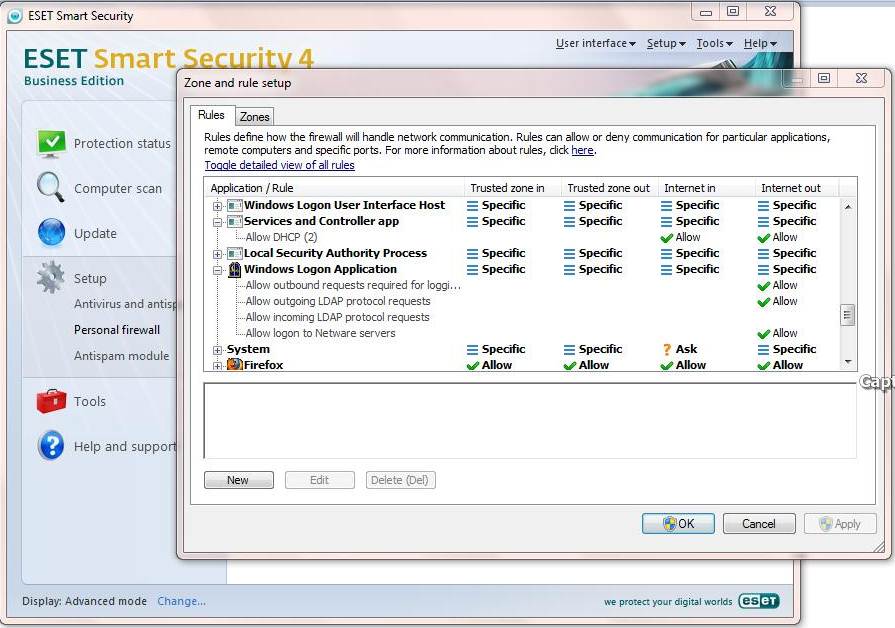The width and height of the screenshot is (895, 628).
Task: Confirm the dialog with OK
Action: click(x=678, y=524)
